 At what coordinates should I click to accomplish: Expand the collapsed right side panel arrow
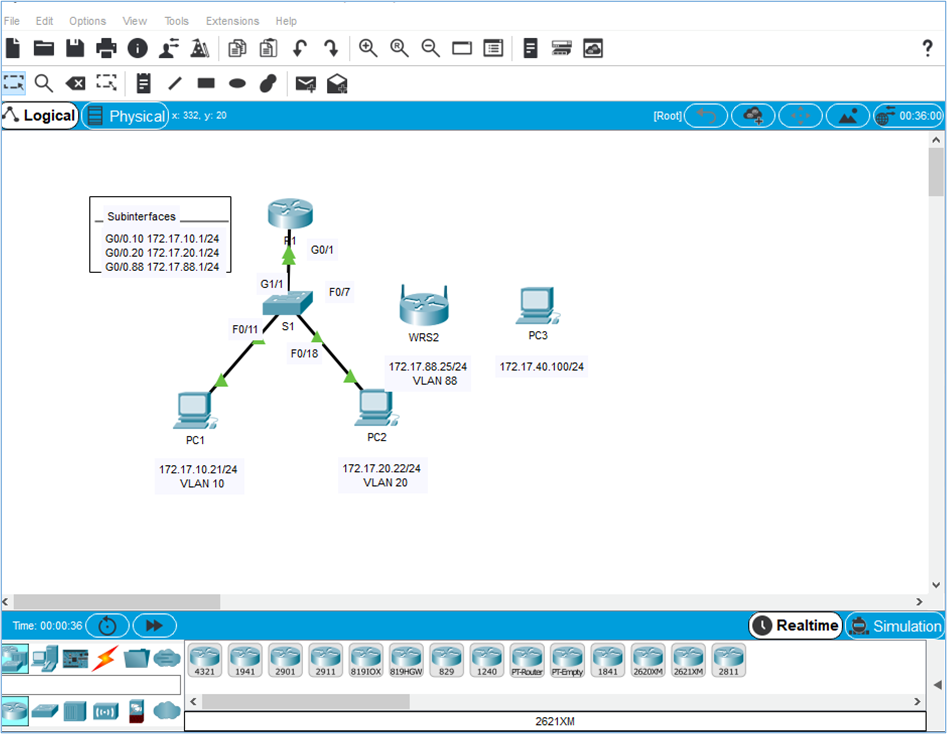pos(937,684)
